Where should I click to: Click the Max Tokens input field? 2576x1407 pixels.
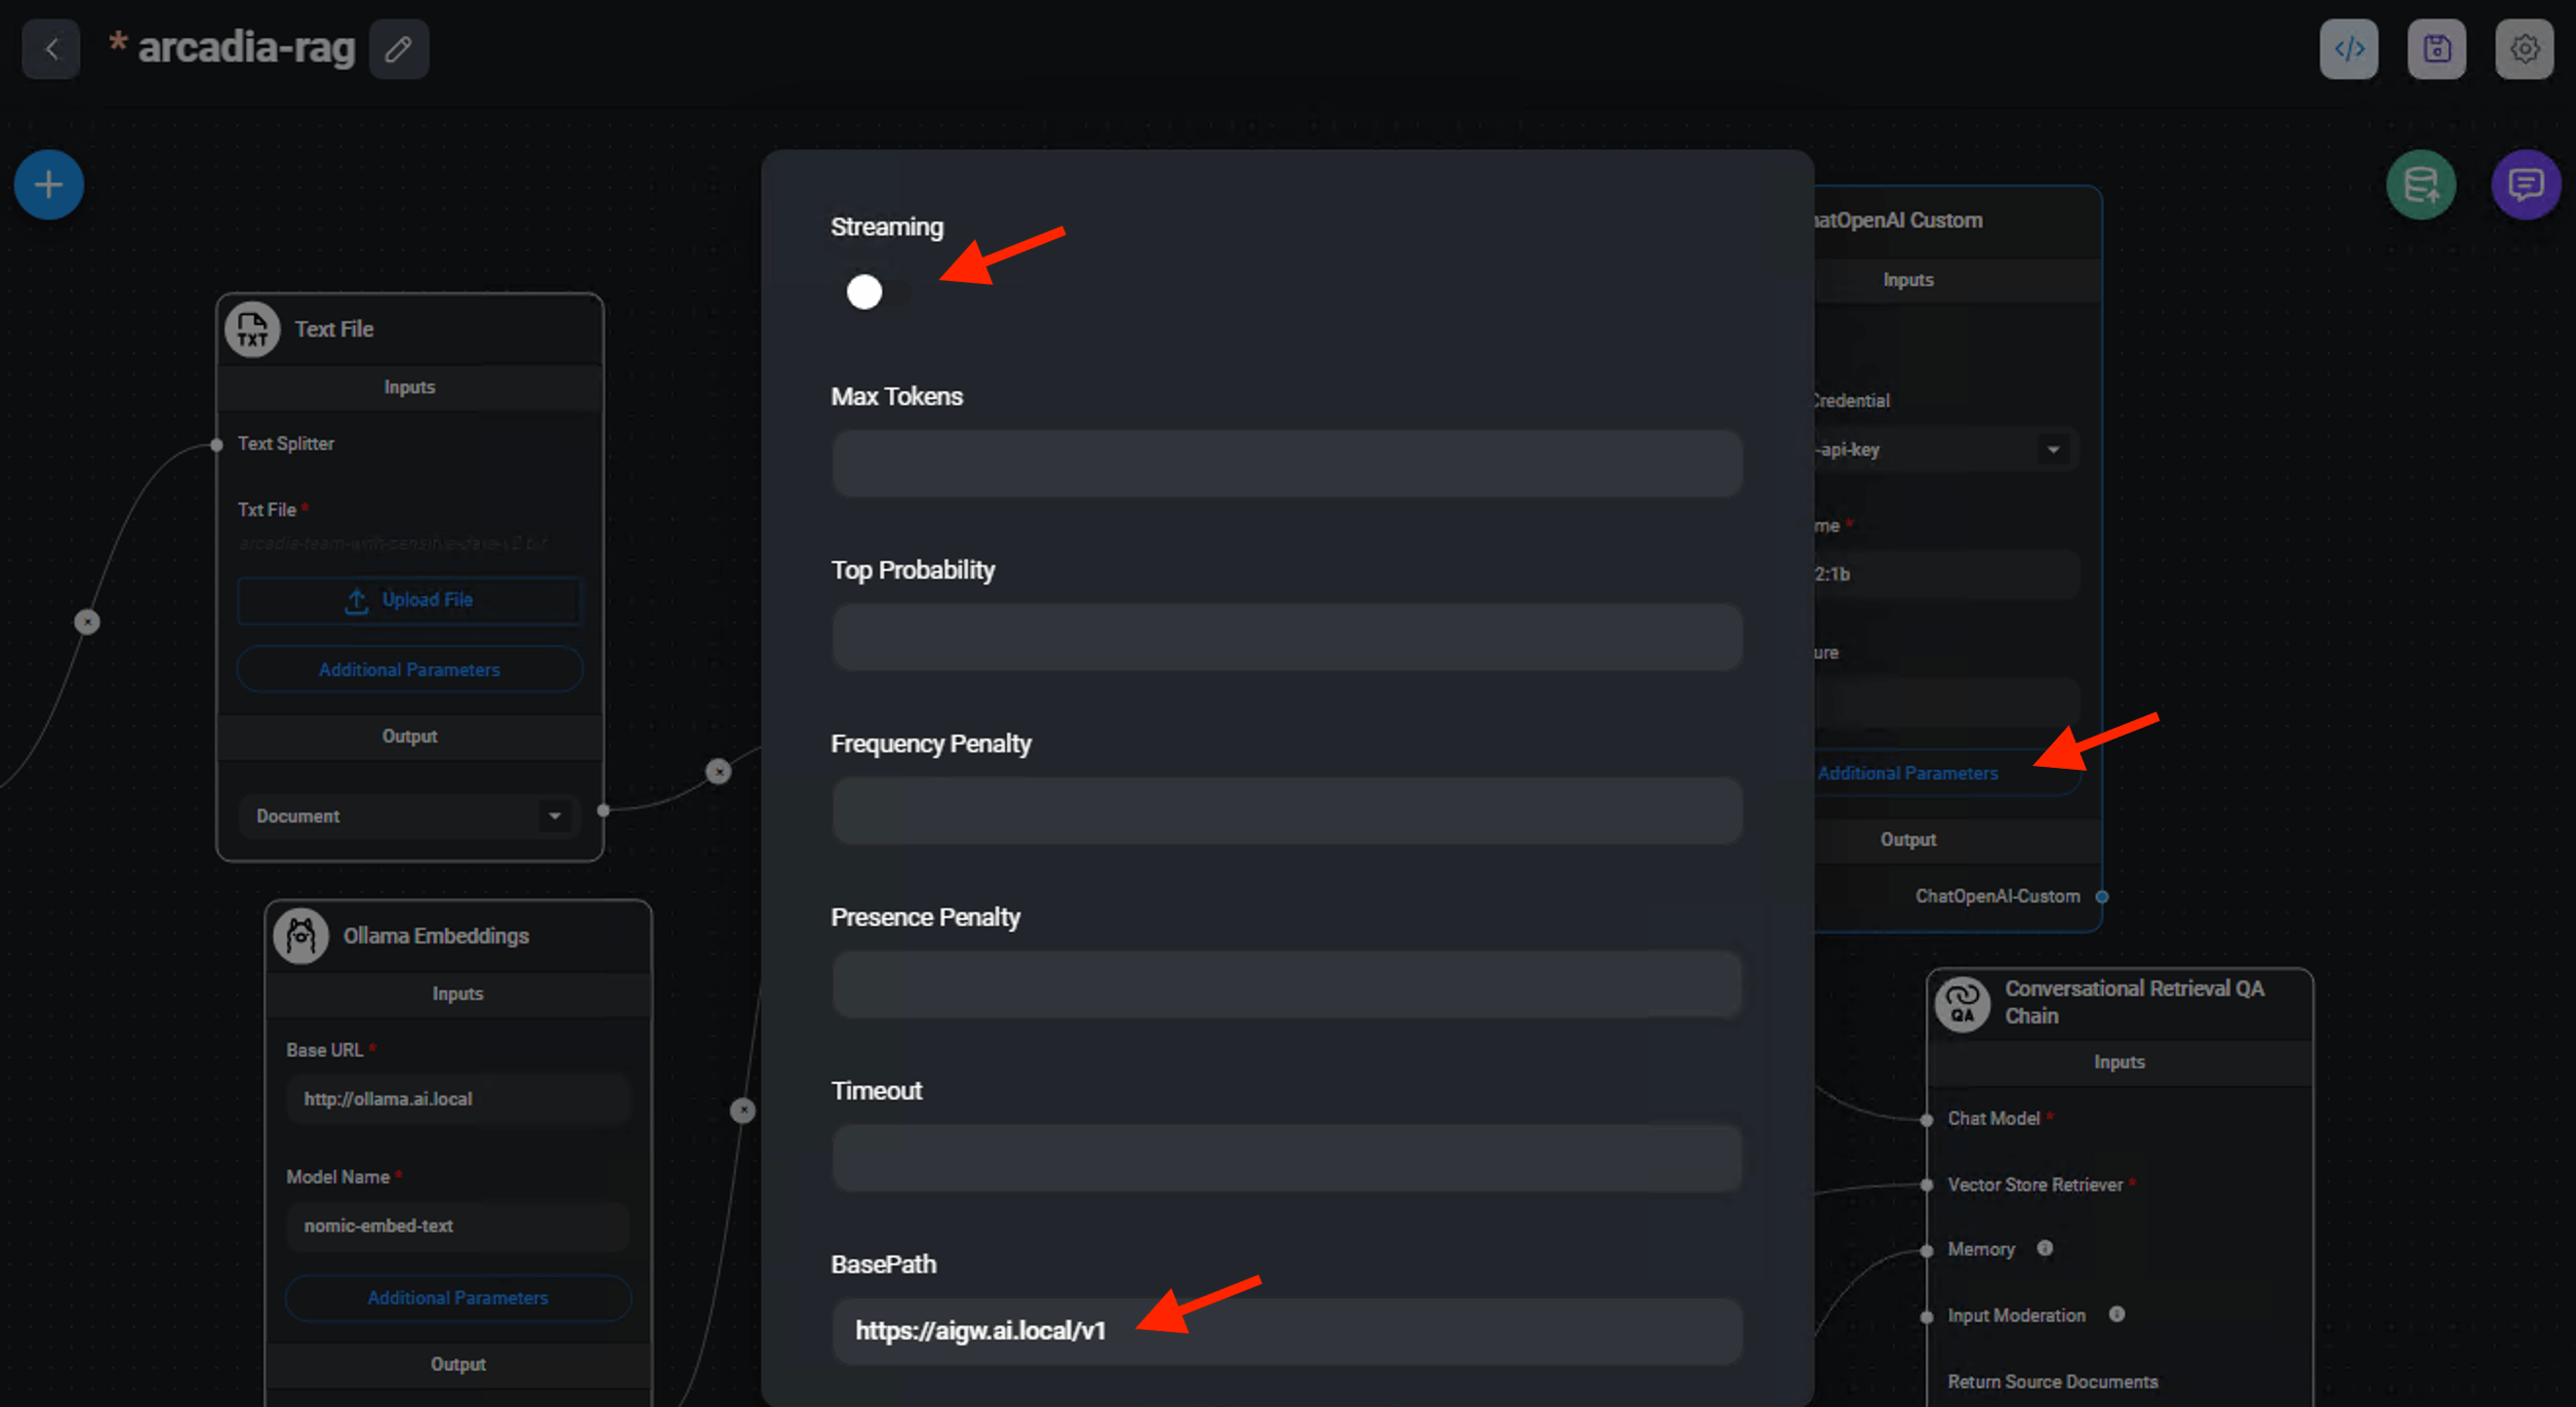coord(1286,464)
